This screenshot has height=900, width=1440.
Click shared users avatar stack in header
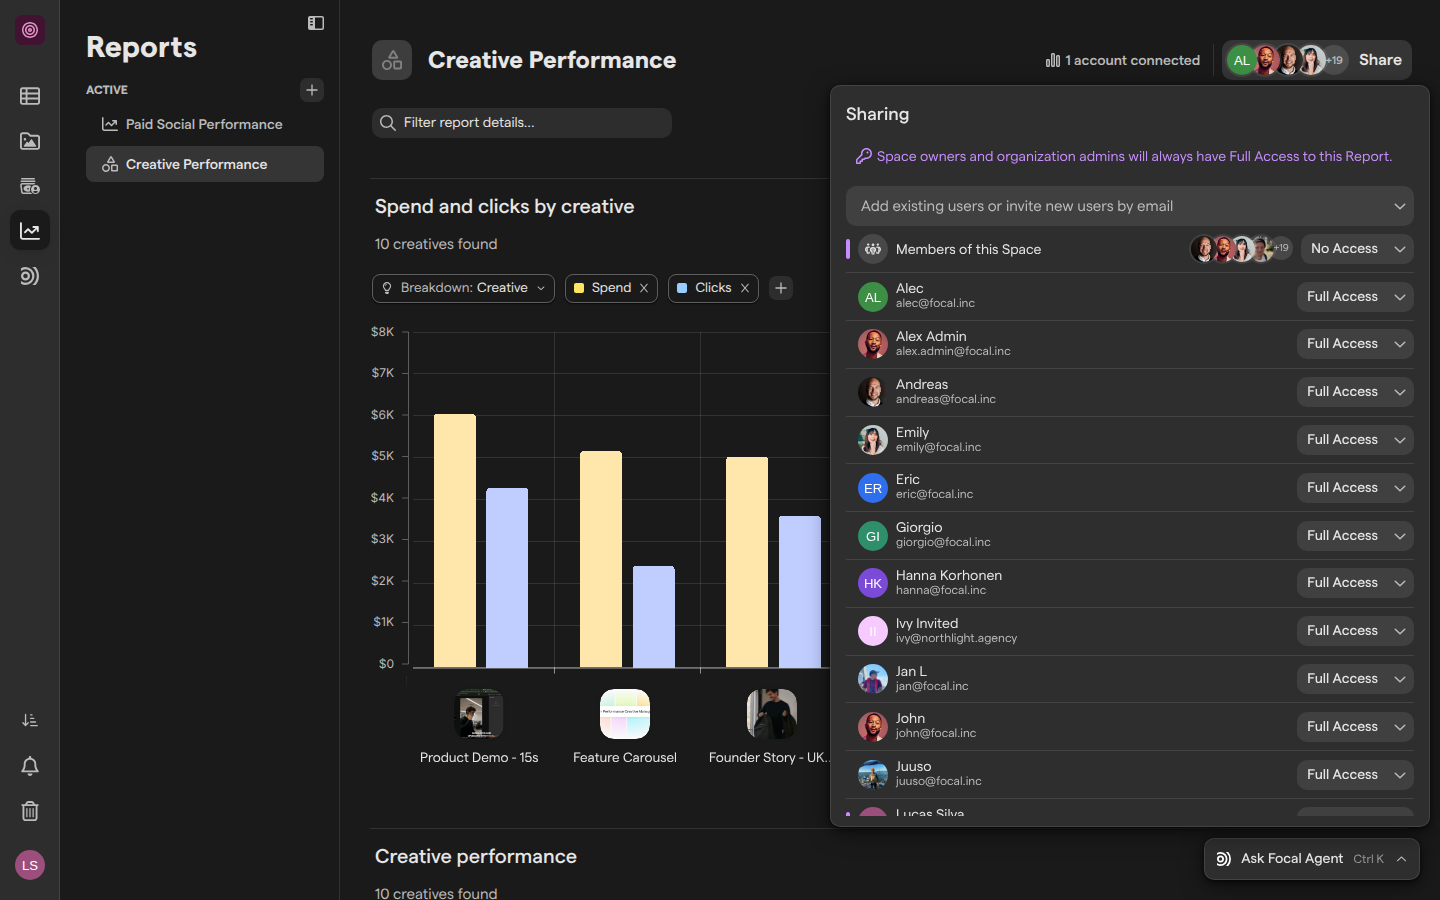coord(1286,60)
